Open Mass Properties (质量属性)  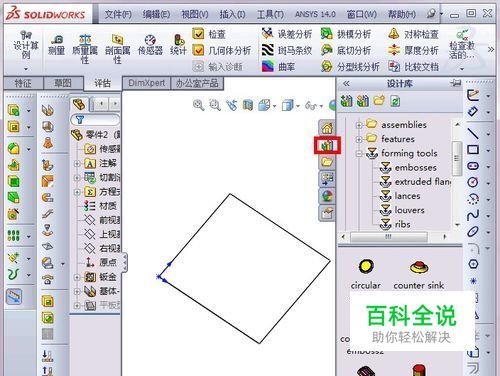85,49
